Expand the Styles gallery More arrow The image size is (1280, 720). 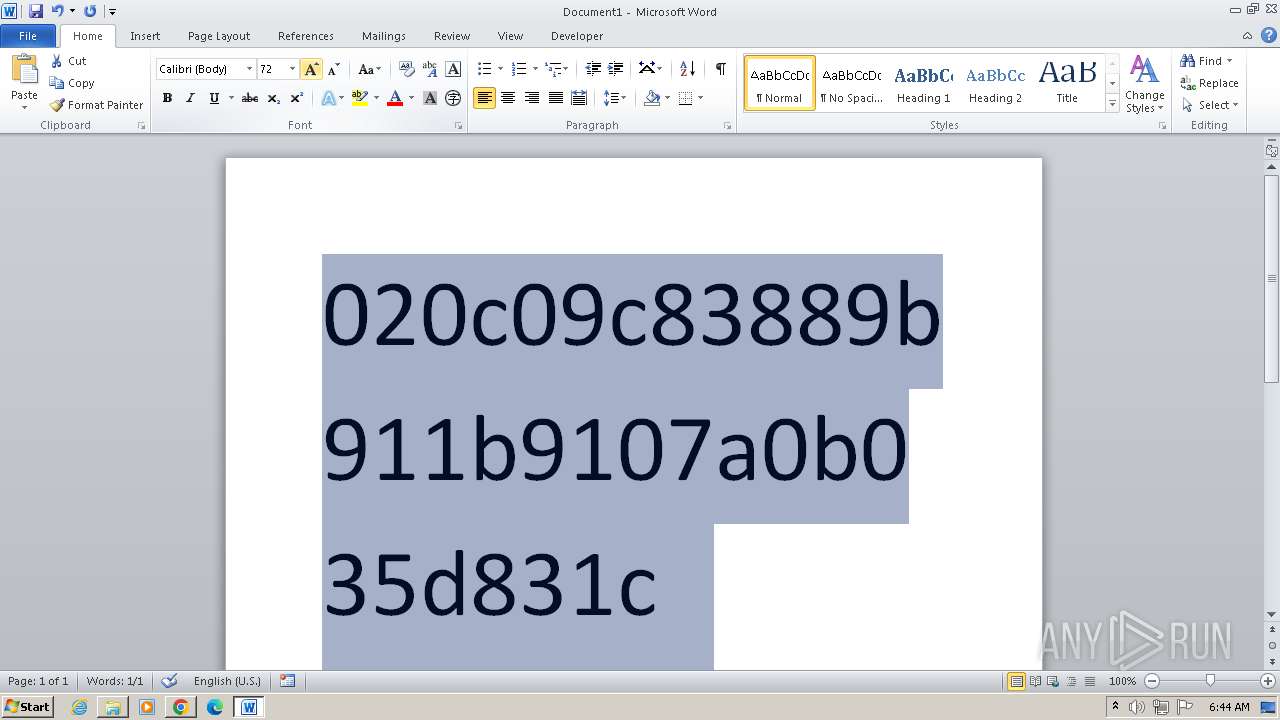[1112, 104]
